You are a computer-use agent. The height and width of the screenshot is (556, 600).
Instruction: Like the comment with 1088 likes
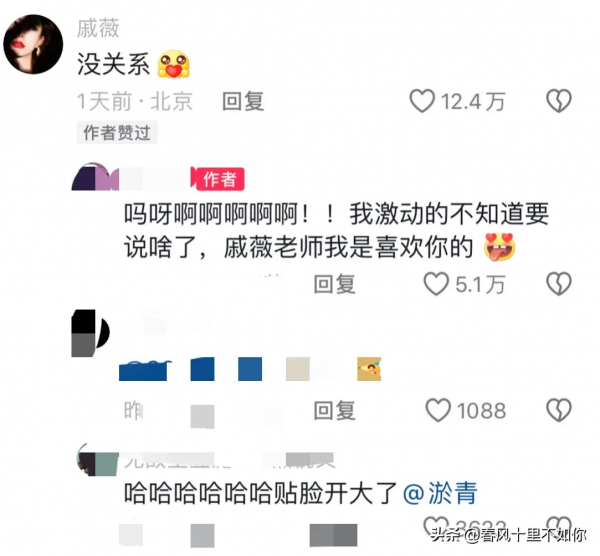click(x=438, y=410)
